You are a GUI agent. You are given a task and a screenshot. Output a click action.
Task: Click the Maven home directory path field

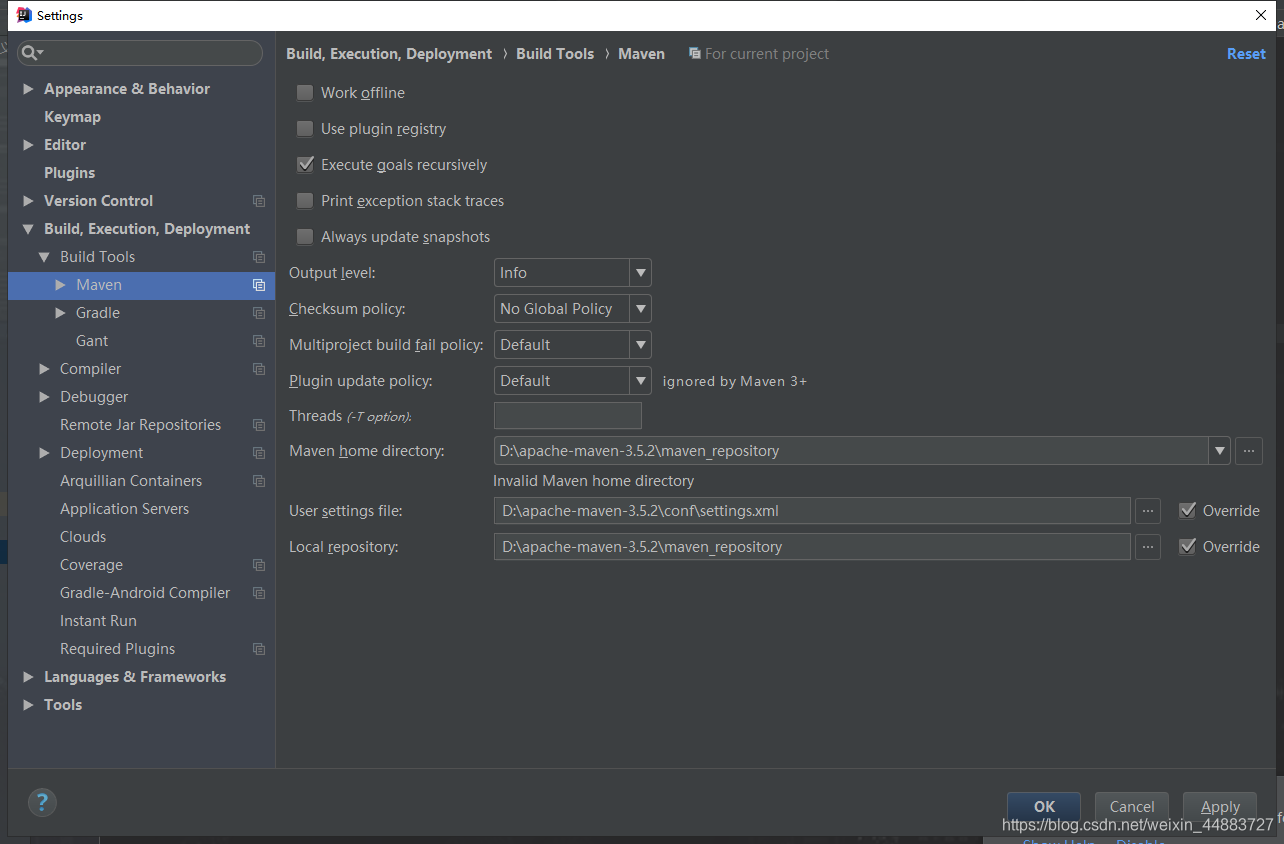(851, 451)
